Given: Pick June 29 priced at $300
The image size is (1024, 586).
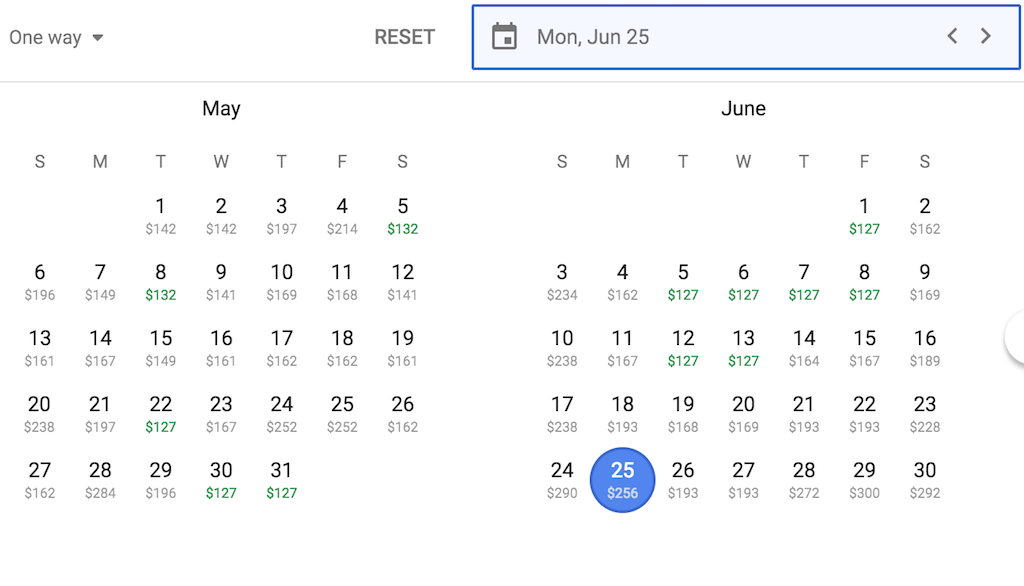Looking at the screenshot, I should click(x=864, y=480).
